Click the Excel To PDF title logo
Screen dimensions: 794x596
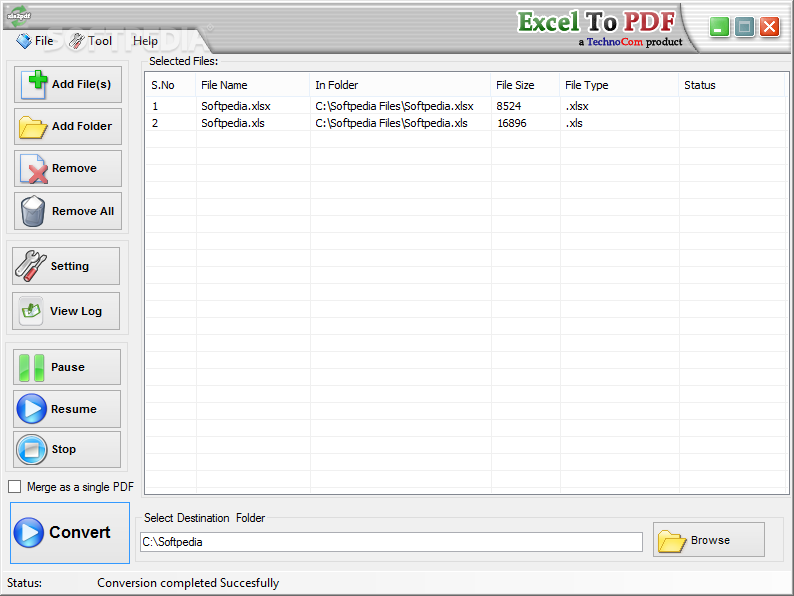(597, 22)
